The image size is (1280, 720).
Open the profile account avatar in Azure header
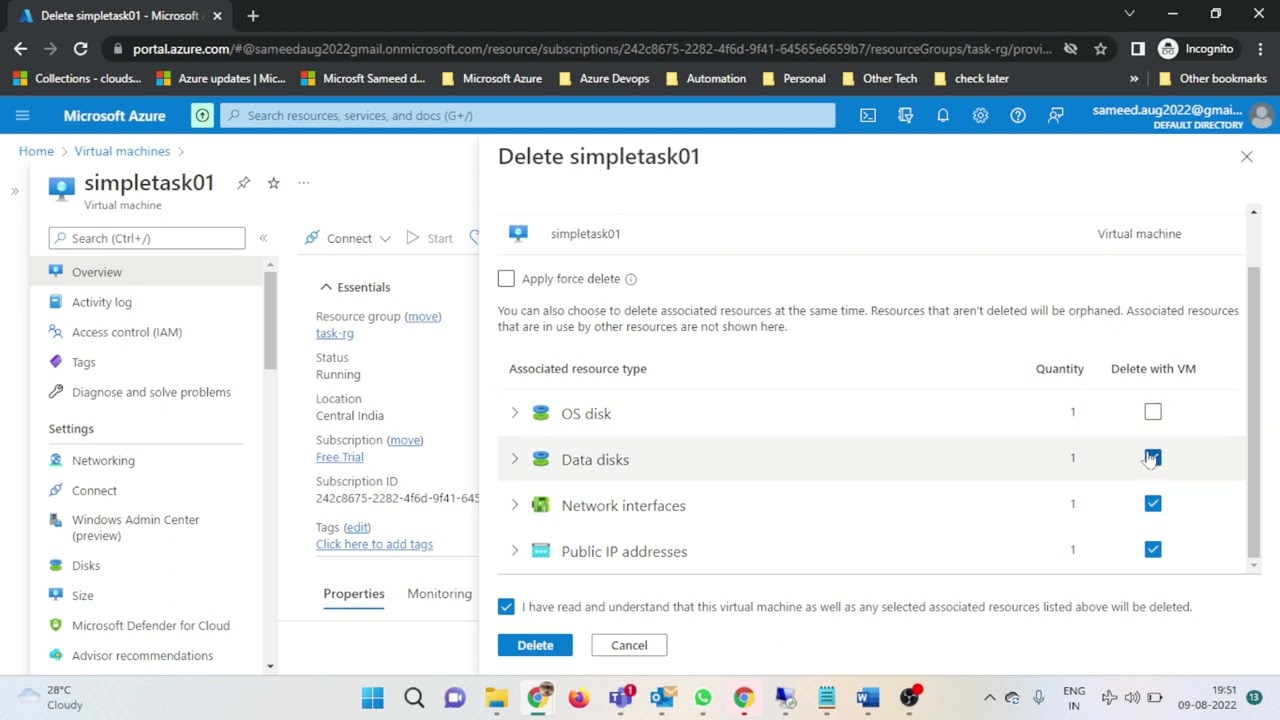click(1262, 115)
